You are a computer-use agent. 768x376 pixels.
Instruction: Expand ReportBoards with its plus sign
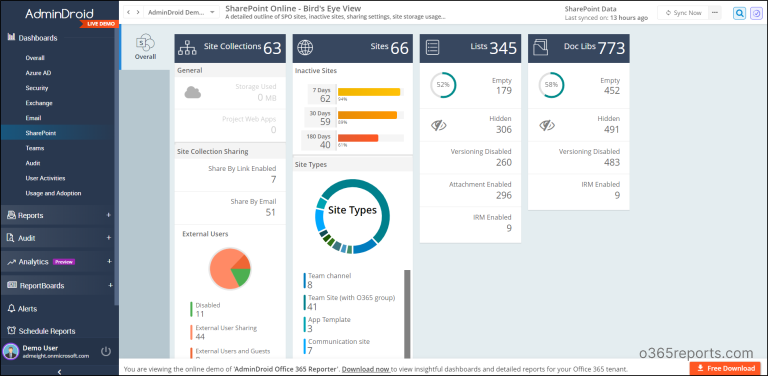[x=110, y=285]
